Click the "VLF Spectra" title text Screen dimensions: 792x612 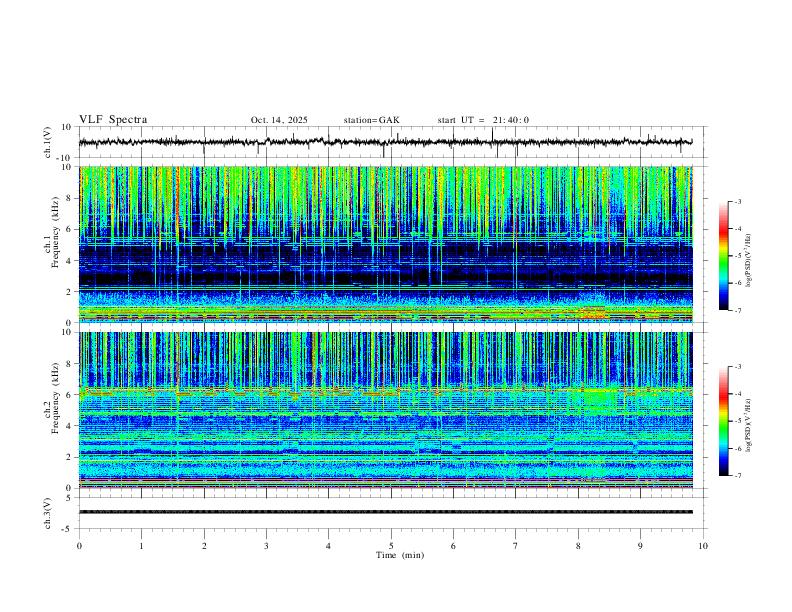point(113,120)
